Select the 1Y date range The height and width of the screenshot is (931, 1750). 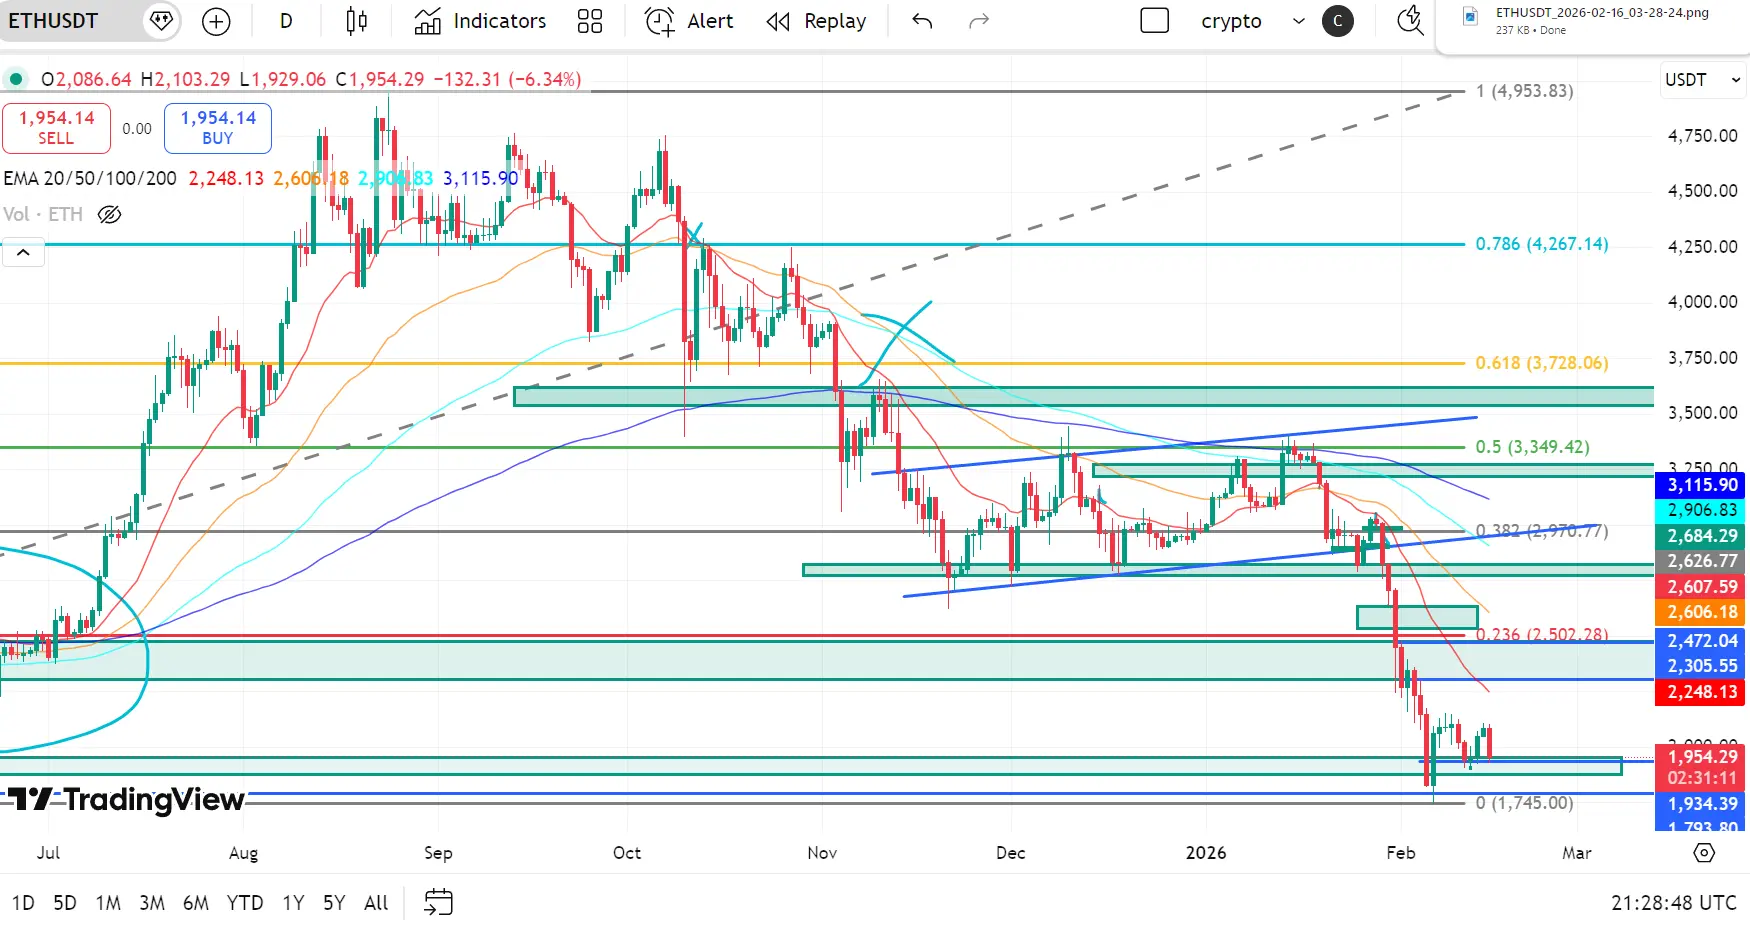293,903
